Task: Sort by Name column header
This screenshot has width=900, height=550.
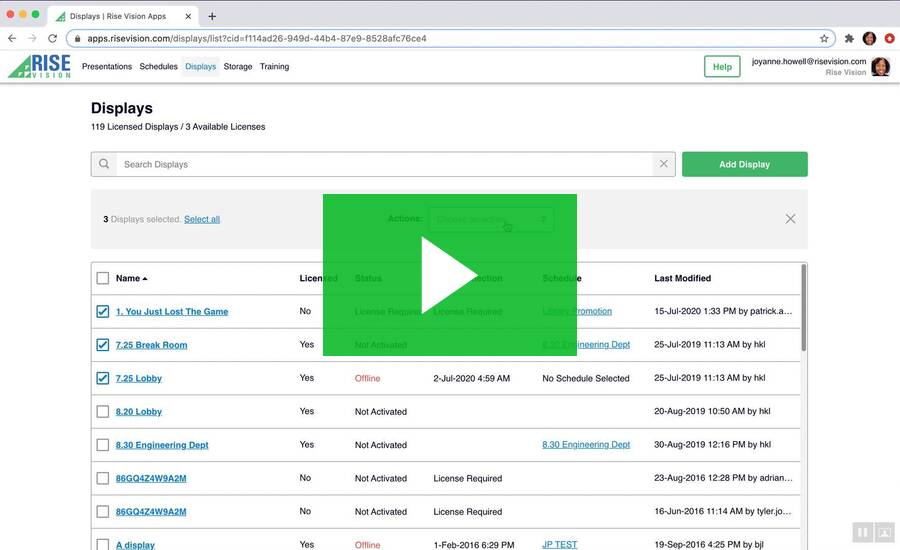Action: [131, 278]
